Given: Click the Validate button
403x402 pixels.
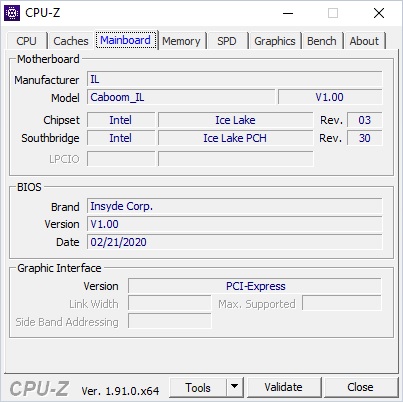Looking at the screenshot, I should (284, 387).
